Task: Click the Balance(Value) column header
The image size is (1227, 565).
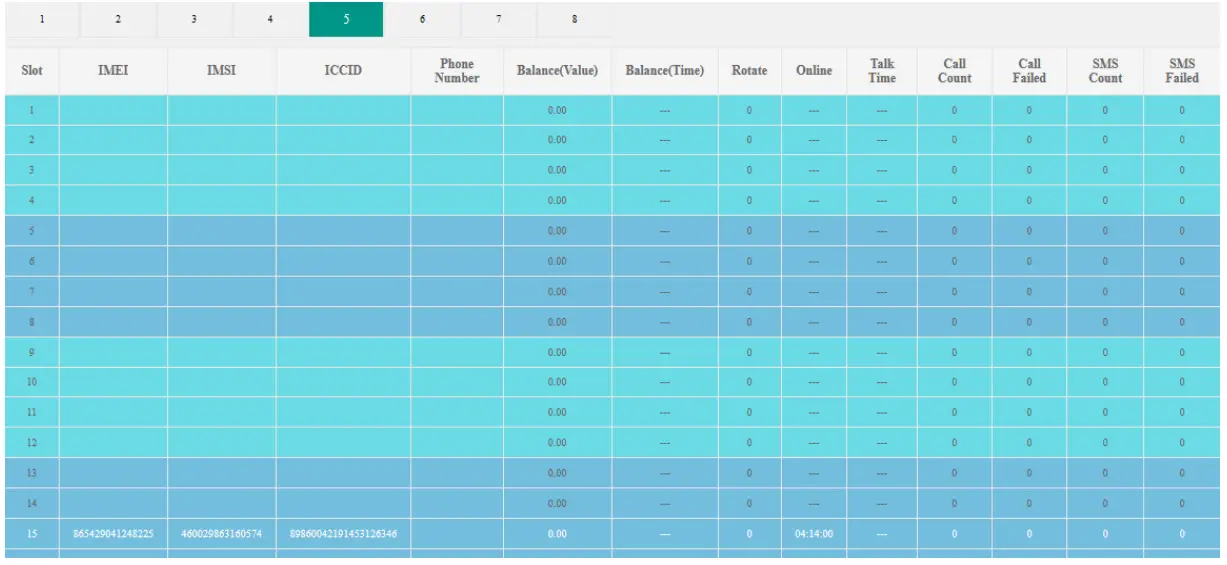Action: point(557,71)
